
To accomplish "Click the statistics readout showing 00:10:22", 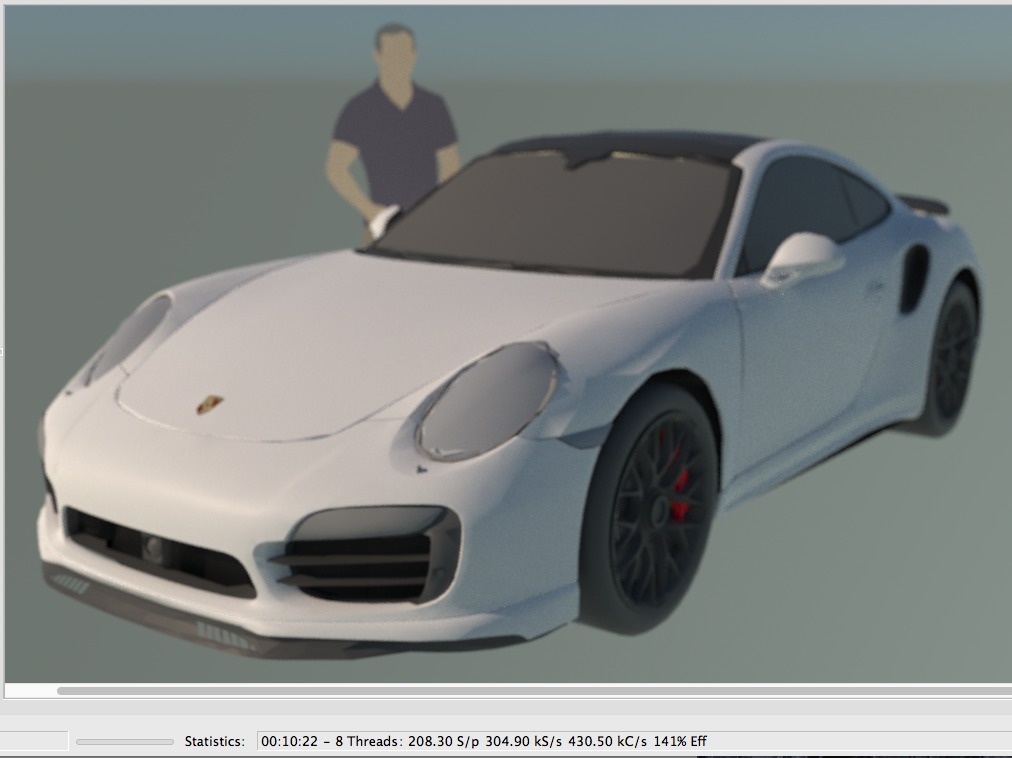I will (634, 741).
